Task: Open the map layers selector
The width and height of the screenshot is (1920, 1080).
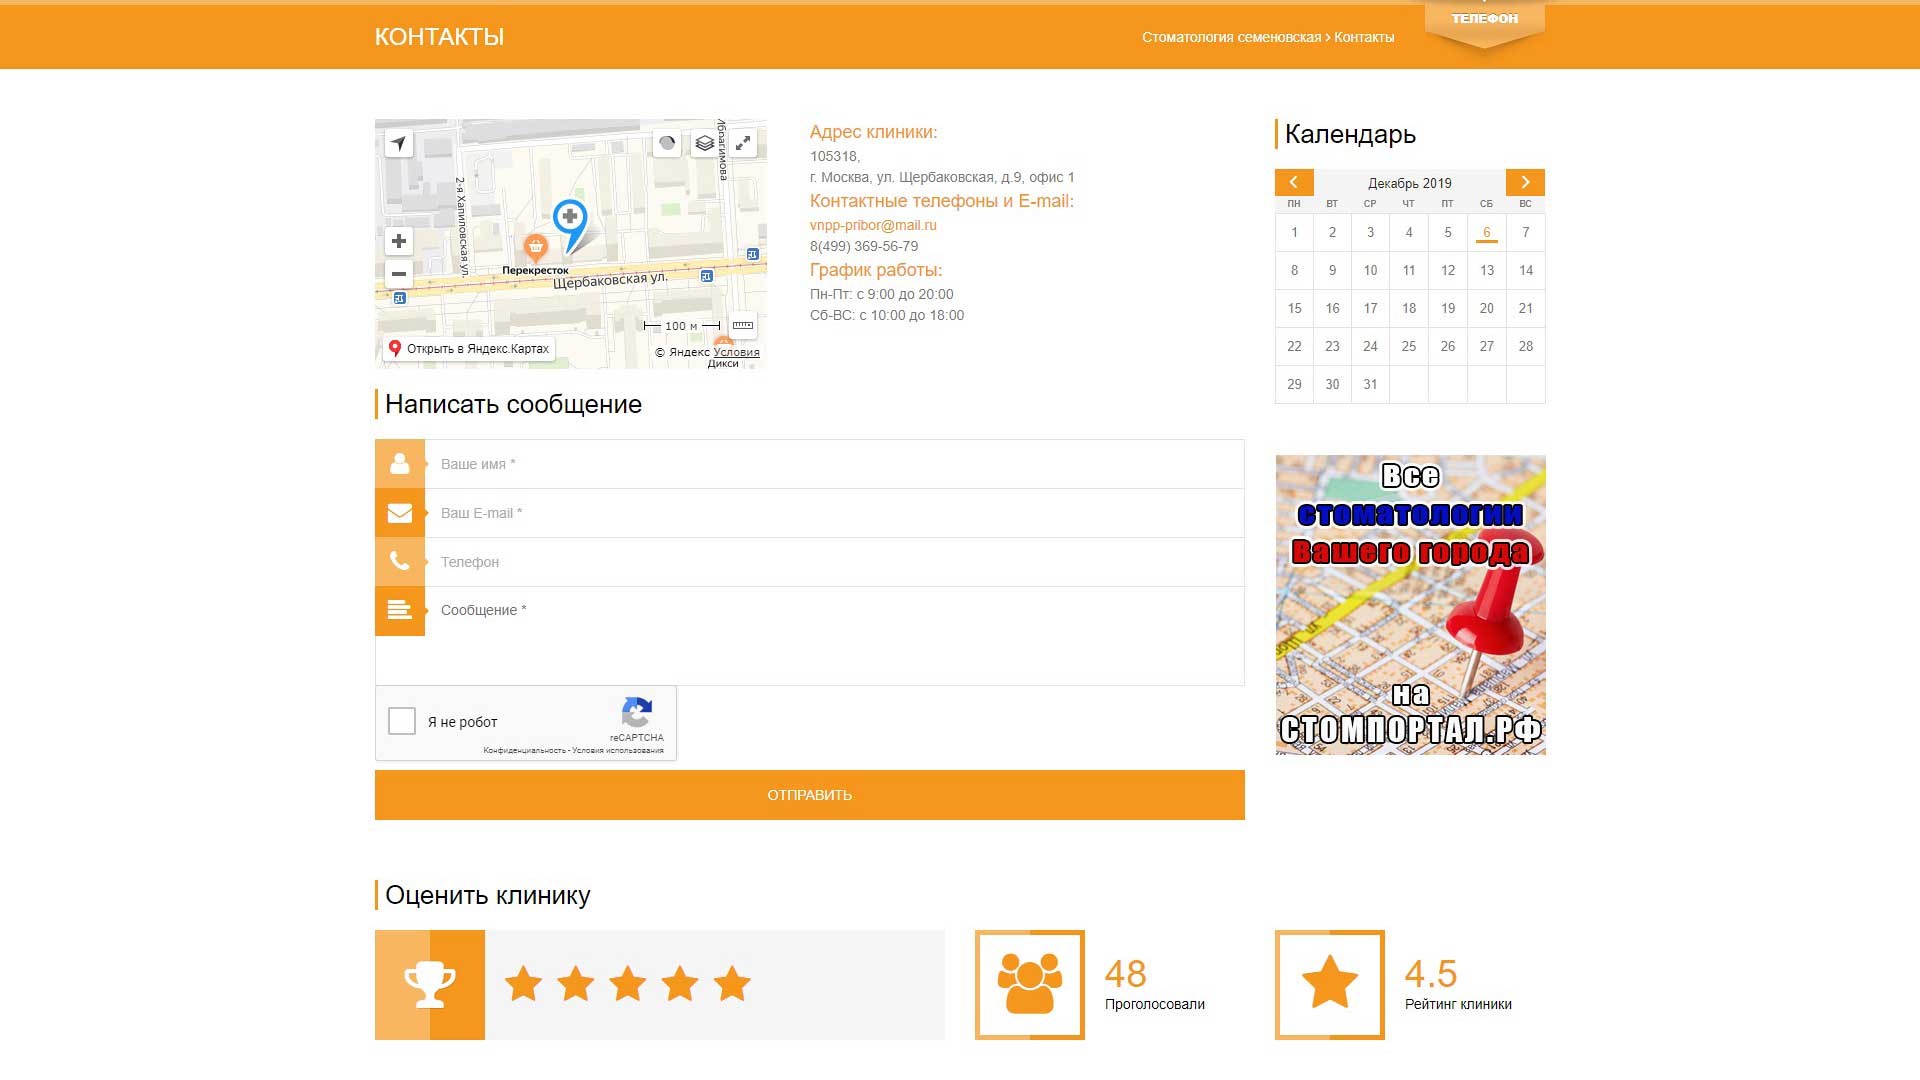Action: tap(705, 143)
